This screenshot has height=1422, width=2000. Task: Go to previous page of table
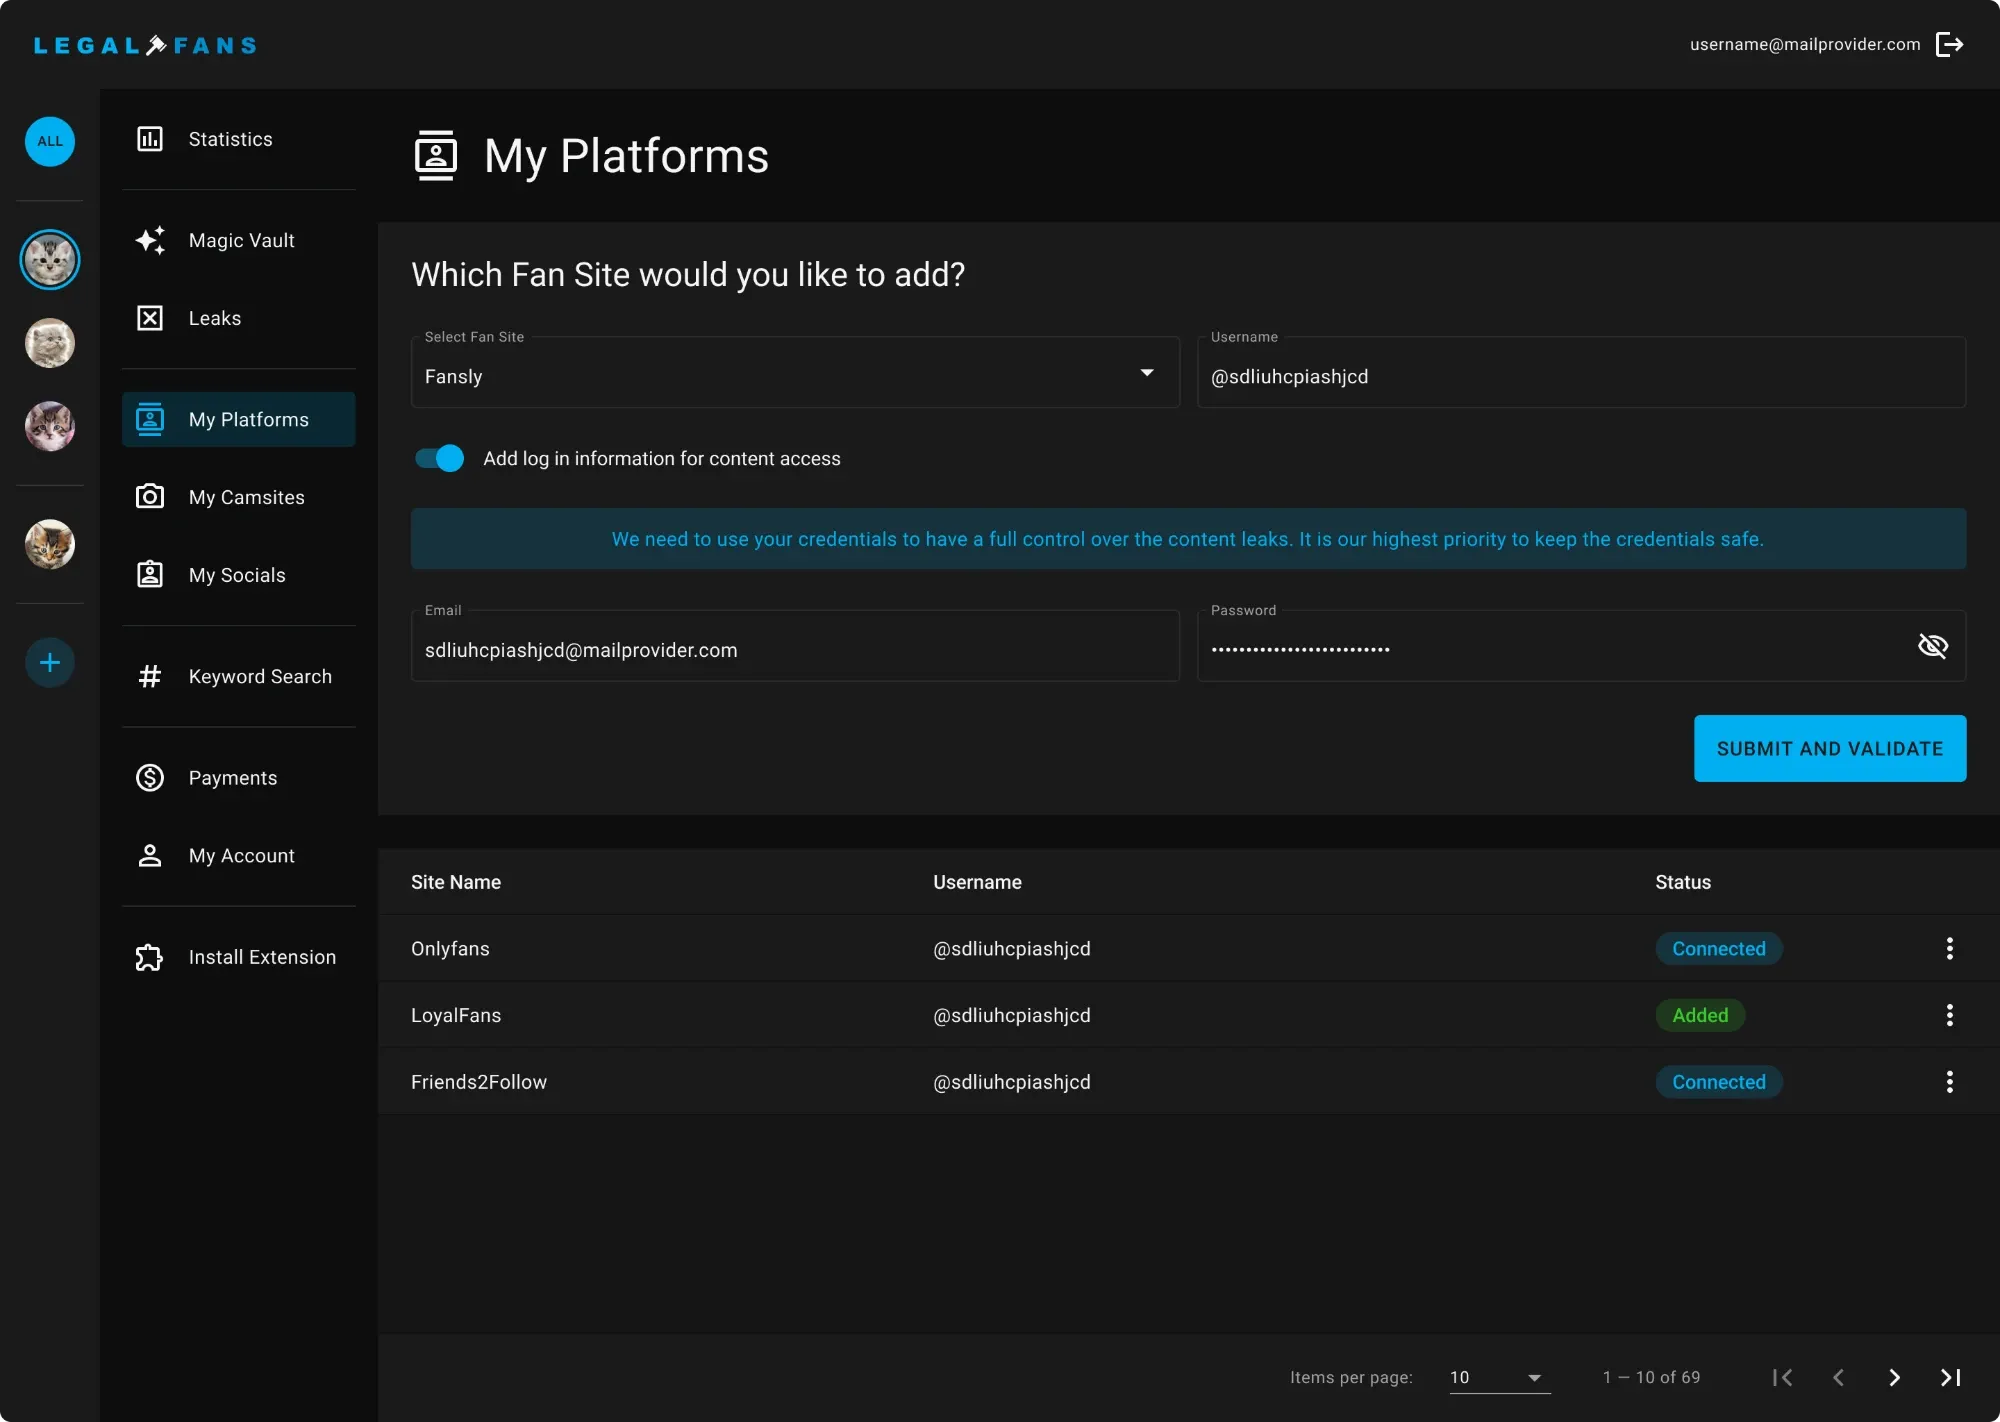(1838, 1377)
